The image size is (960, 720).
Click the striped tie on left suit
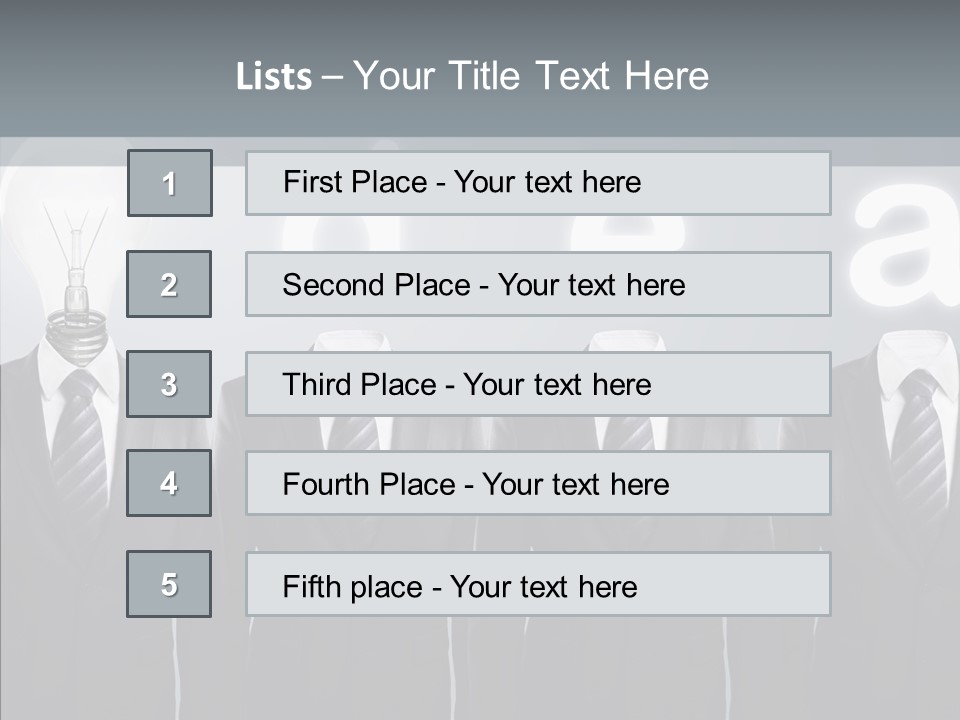click(x=78, y=441)
